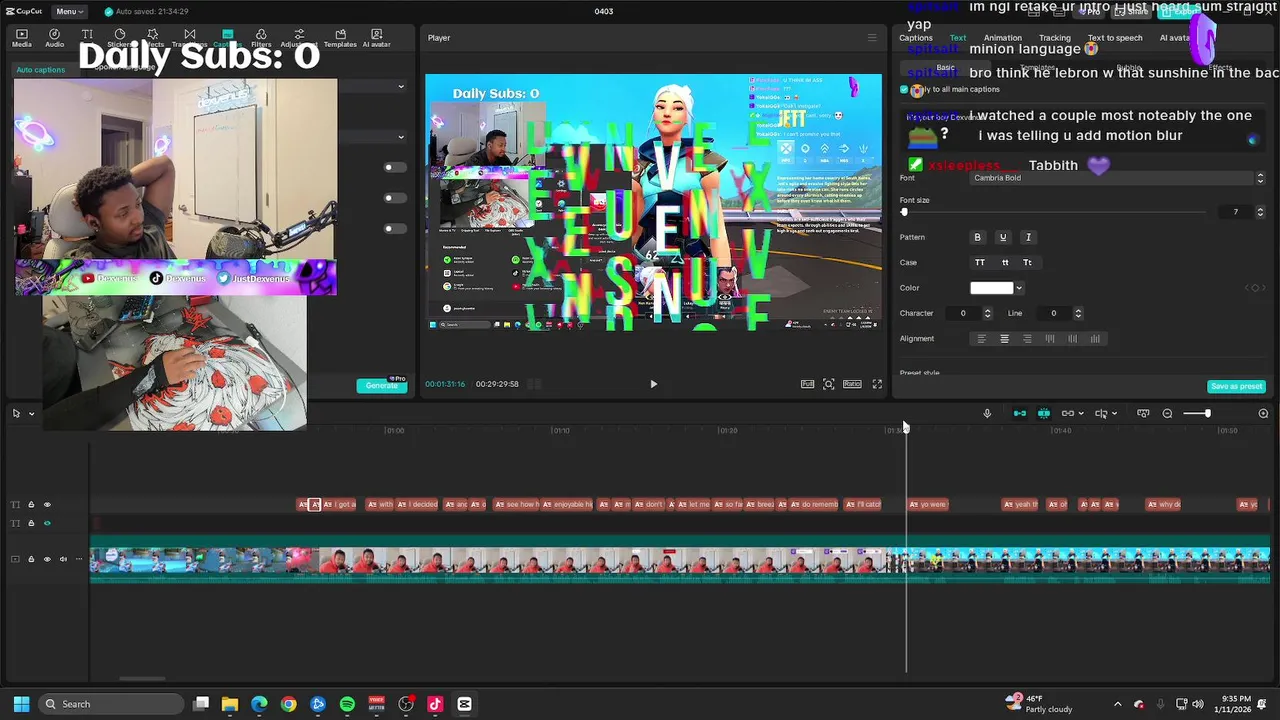Viewport: 1280px width, 720px height.
Task: Click the Save as preset button
Action: pos(1237,386)
